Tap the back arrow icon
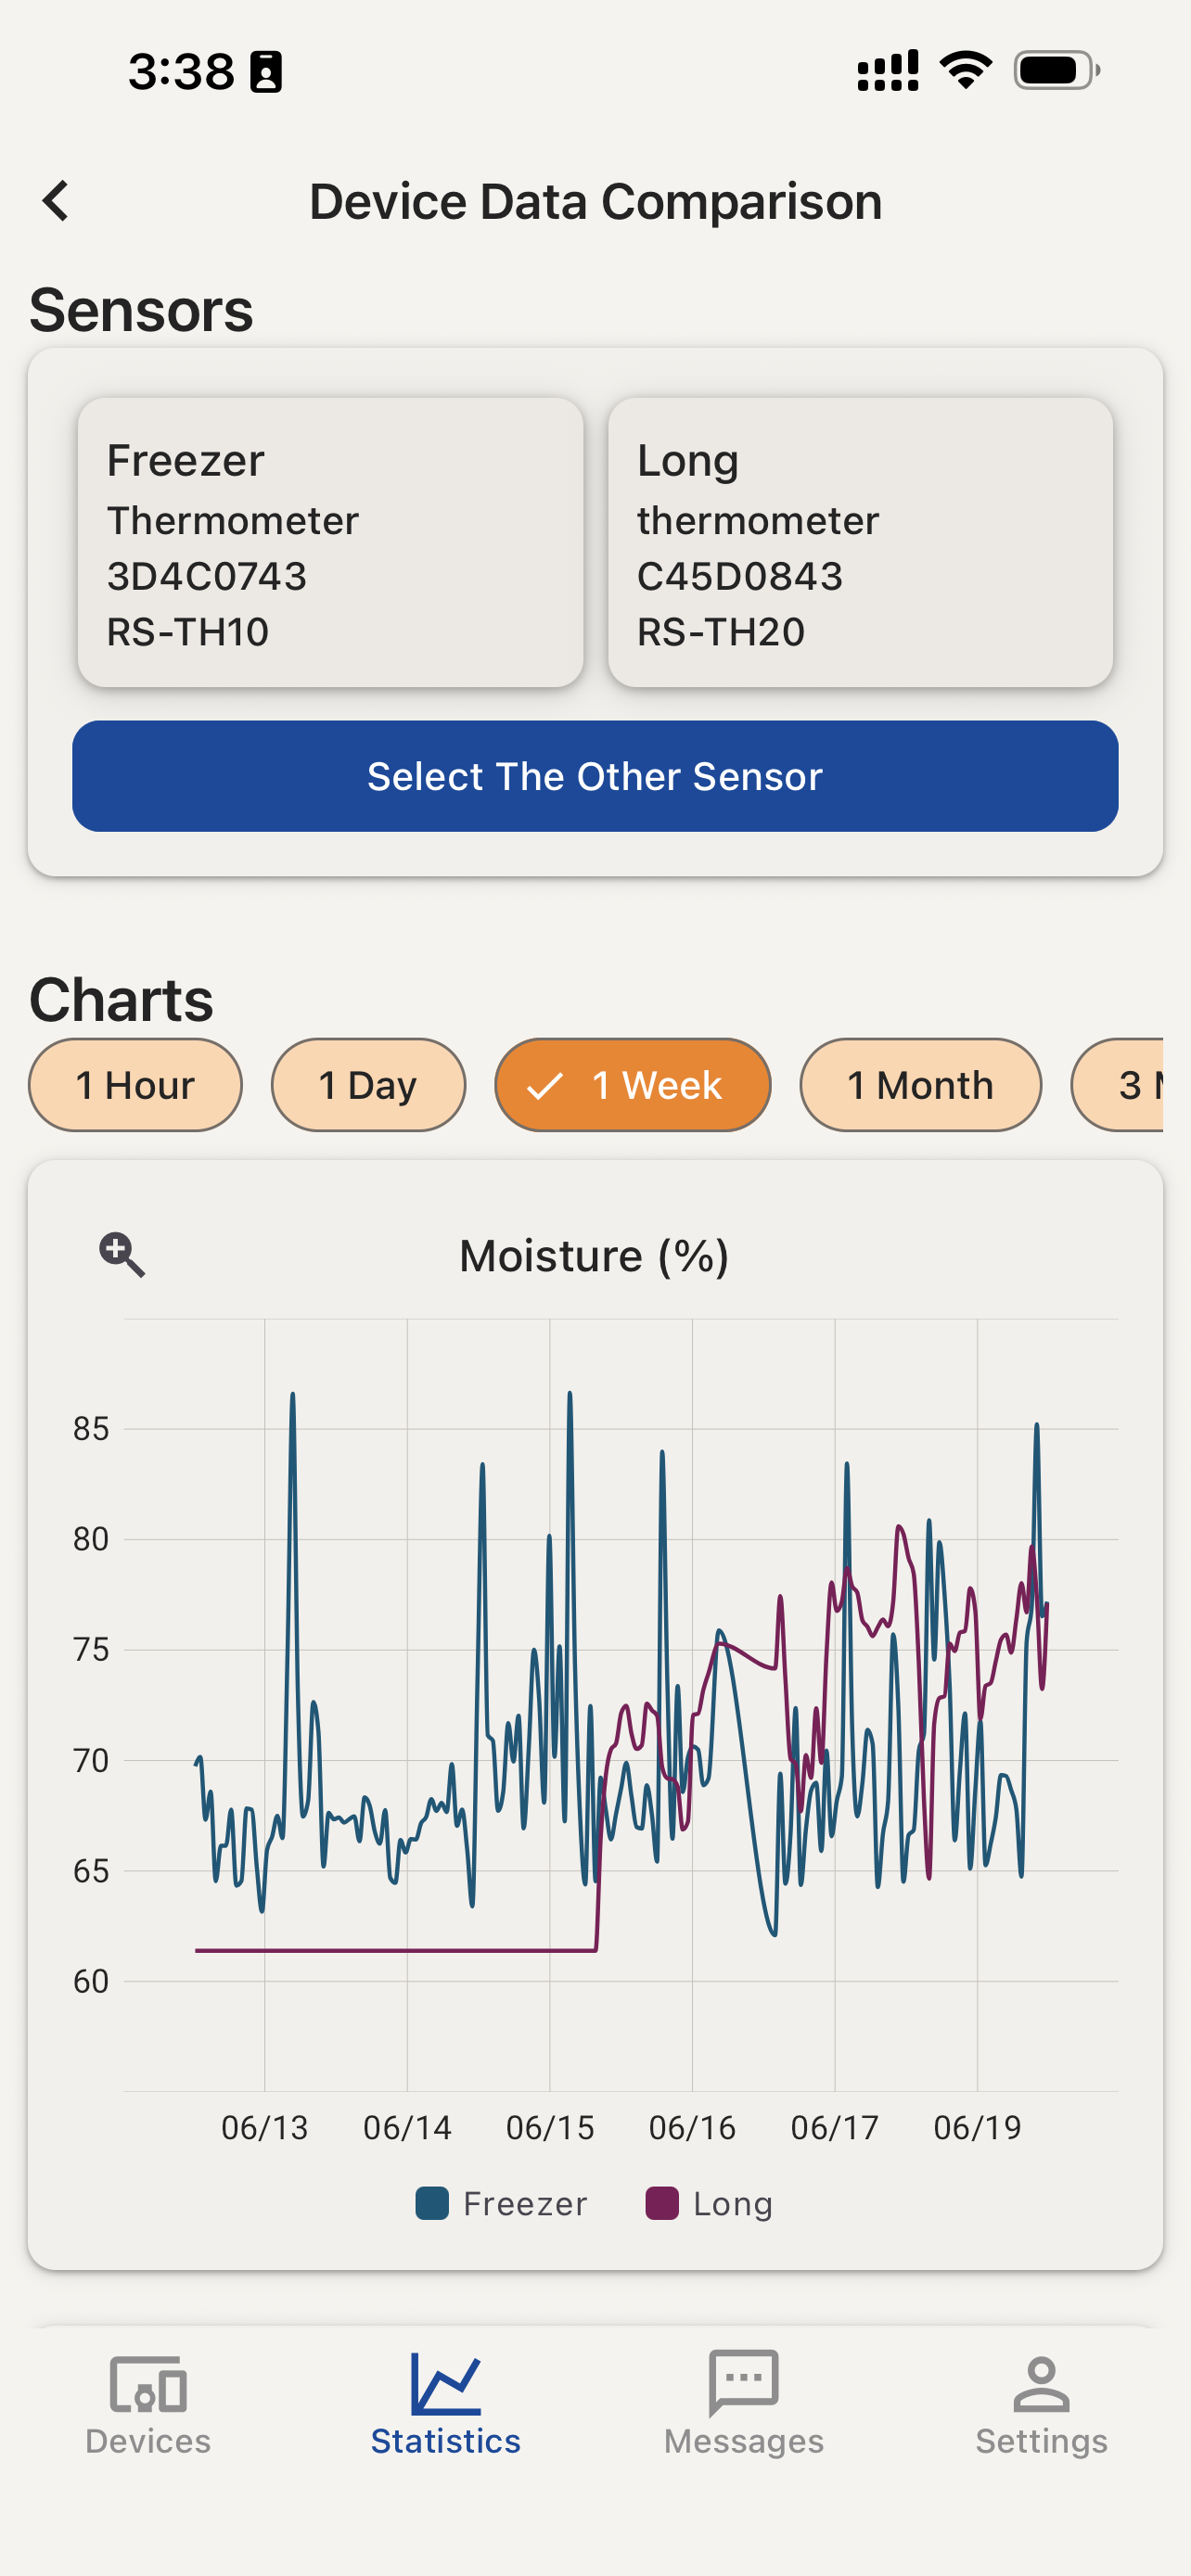The image size is (1191, 2576). 56,201
